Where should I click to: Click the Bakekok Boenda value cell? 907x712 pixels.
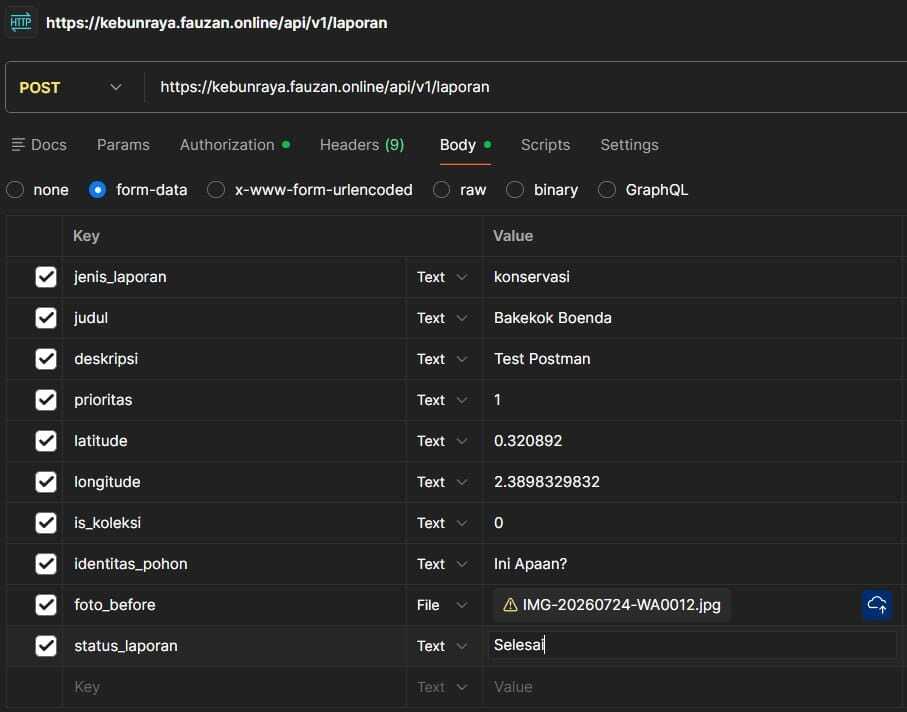point(691,318)
